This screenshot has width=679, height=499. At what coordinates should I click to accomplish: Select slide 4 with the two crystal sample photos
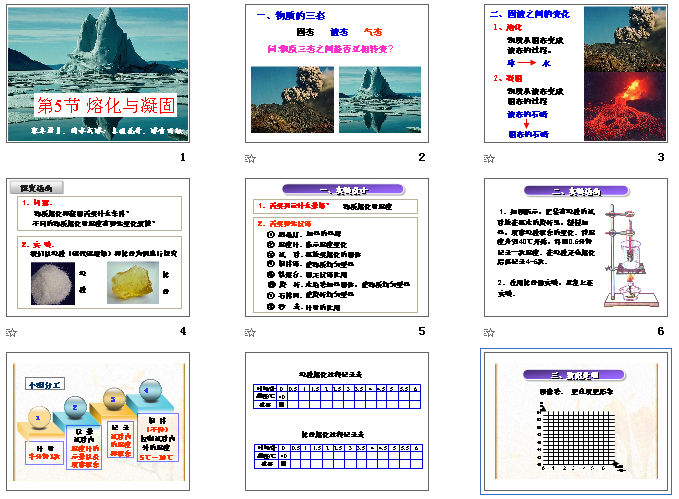click(98, 246)
